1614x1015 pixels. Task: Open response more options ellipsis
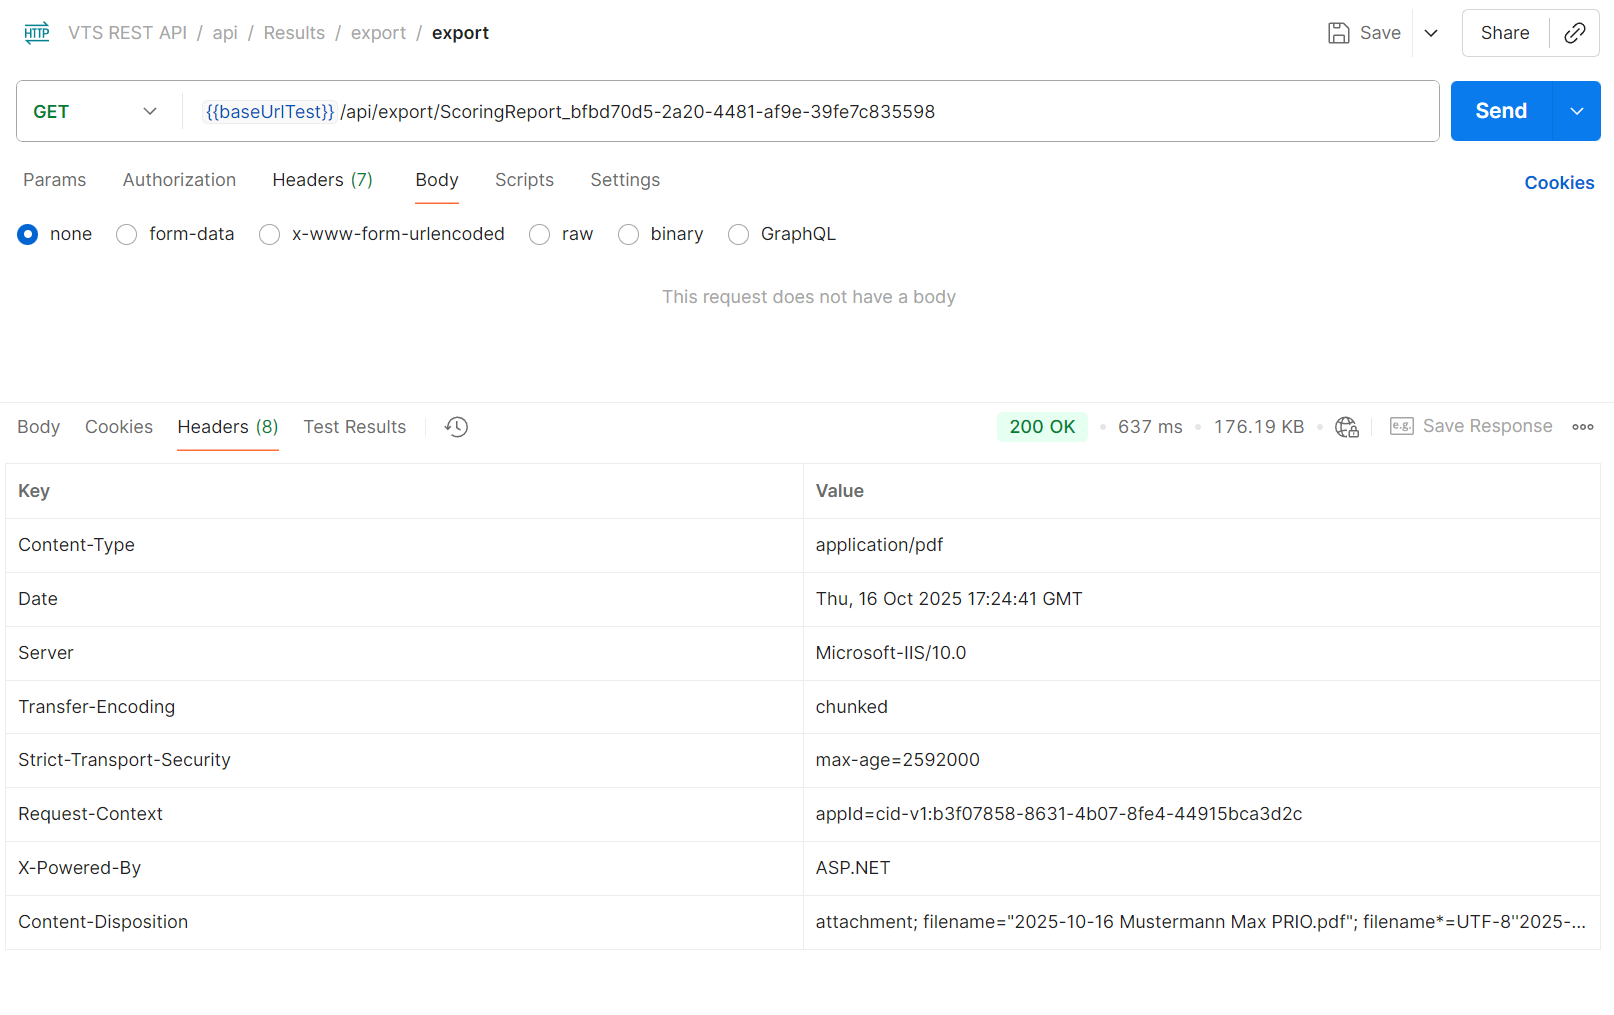[1582, 427]
